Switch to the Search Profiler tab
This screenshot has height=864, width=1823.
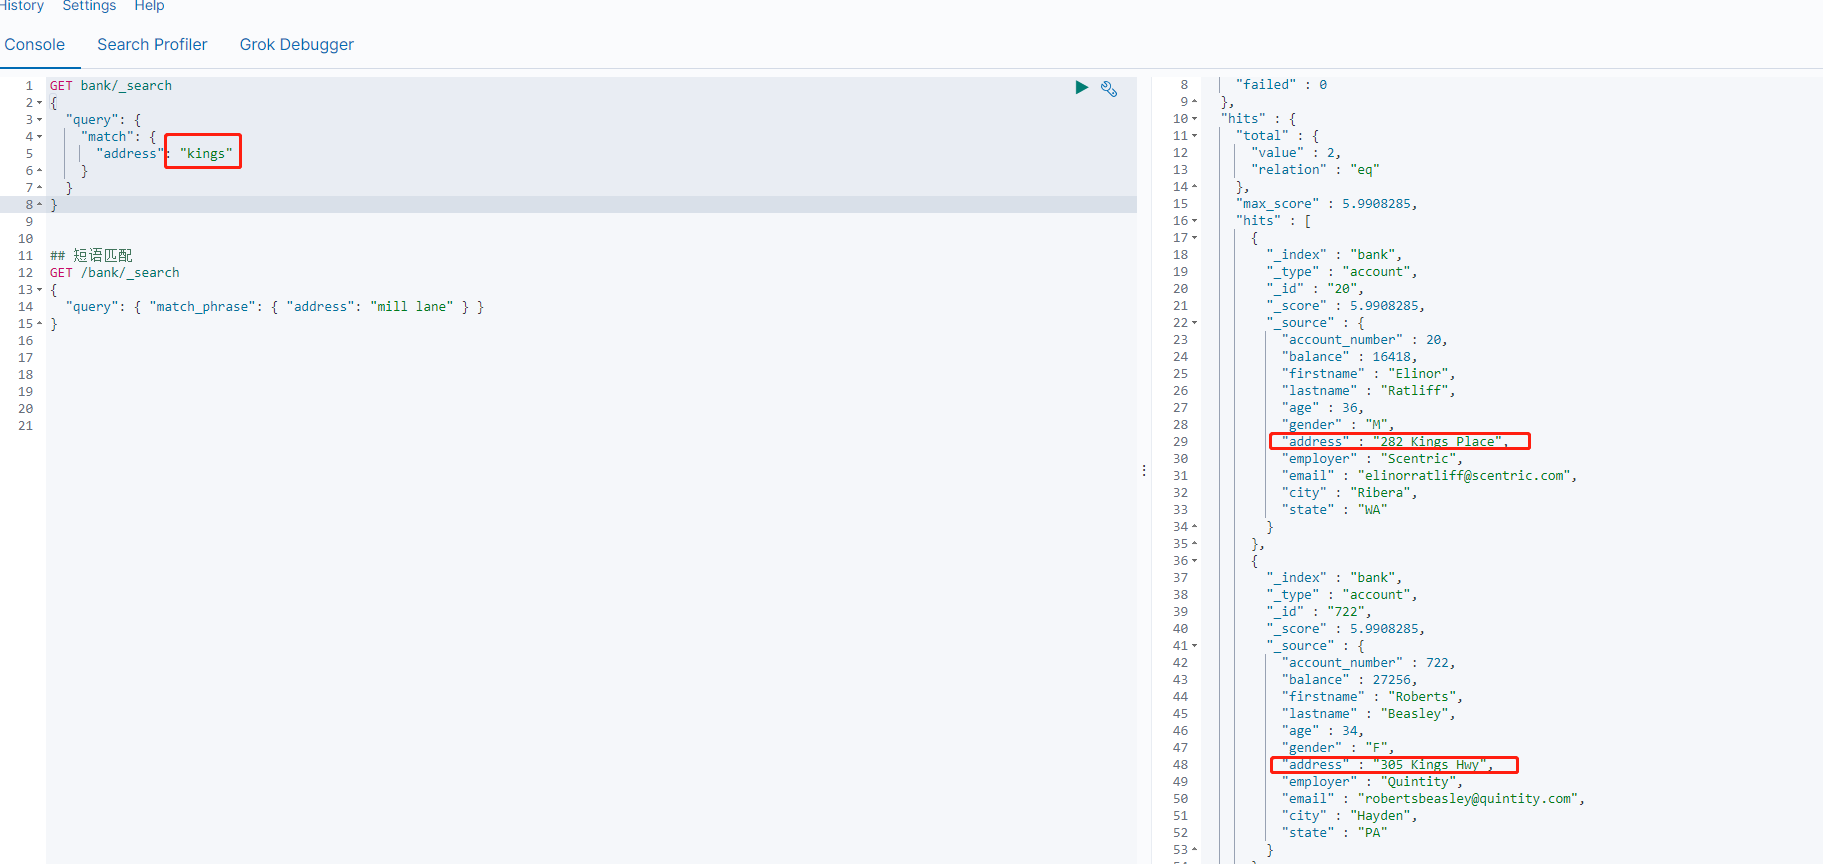tap(152, 45)
